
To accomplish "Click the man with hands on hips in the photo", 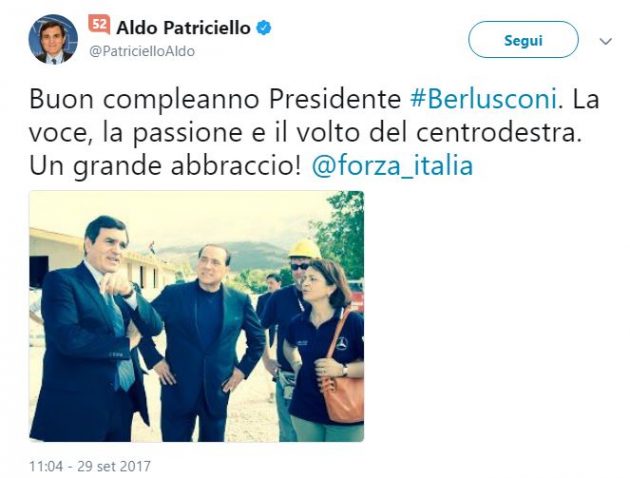I will click(204, 341).
